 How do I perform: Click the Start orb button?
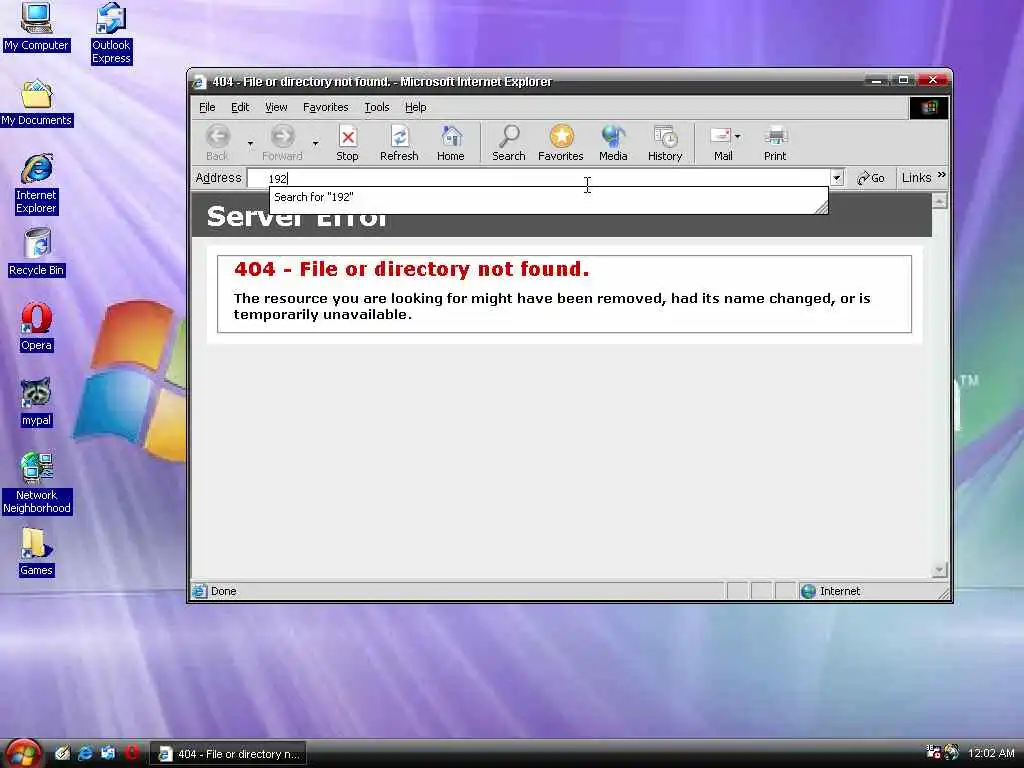pos(23,753)
